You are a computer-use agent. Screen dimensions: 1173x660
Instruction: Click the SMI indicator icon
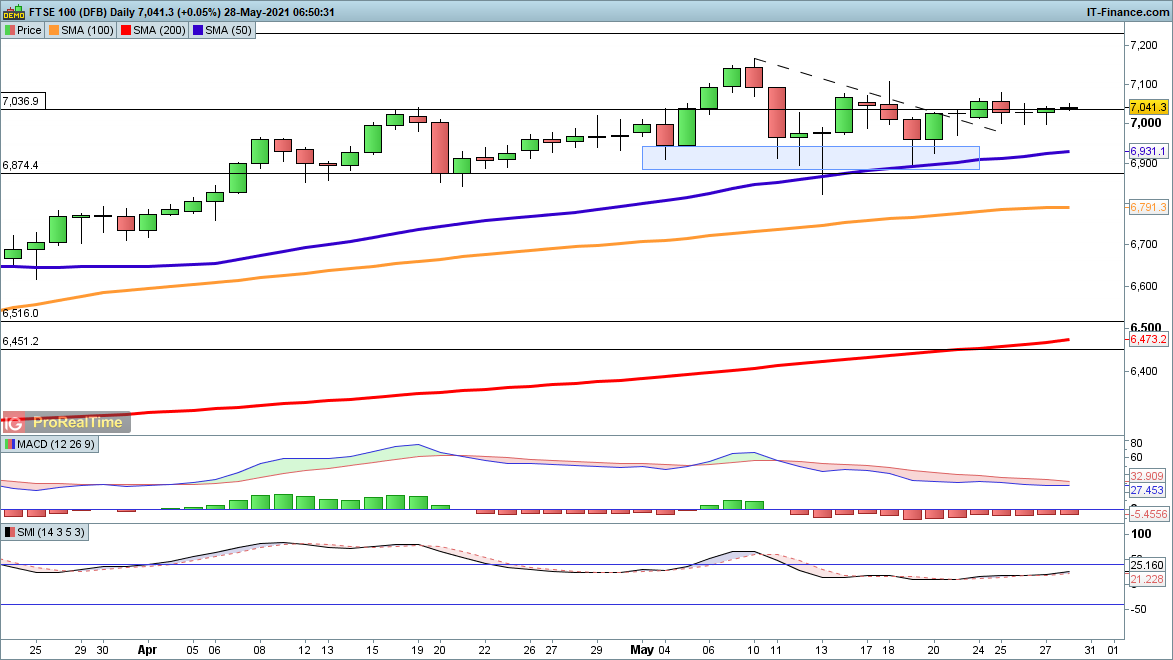click(10, 532)
